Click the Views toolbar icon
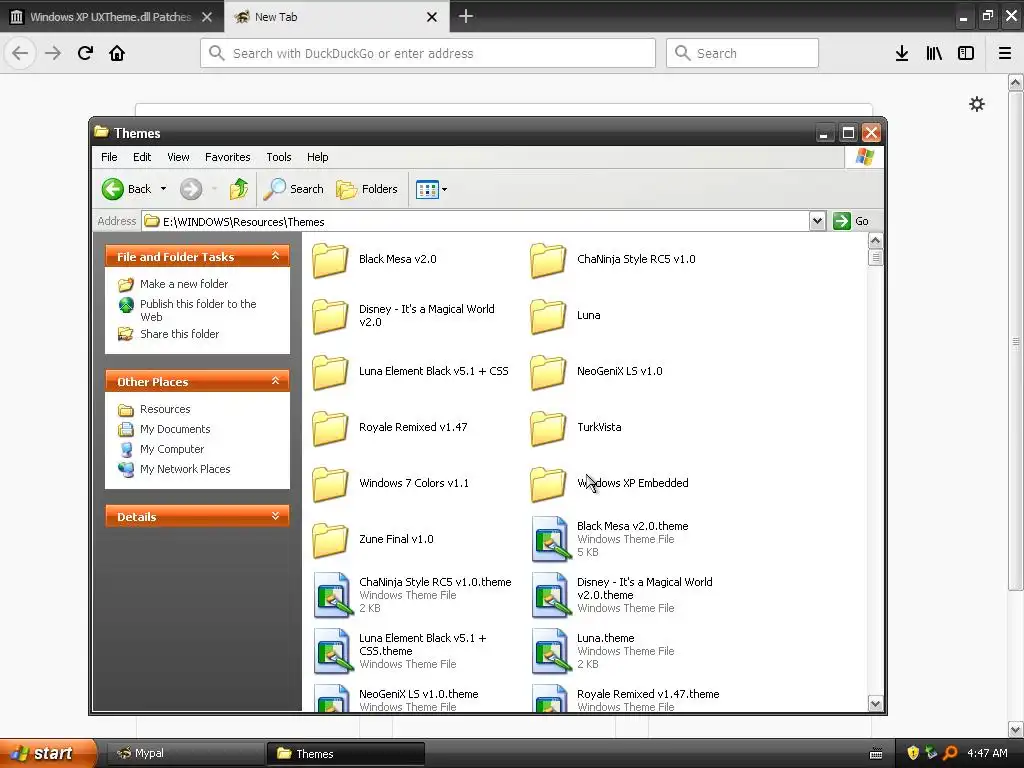The width and height of the screenshot is (1024, 768). coord(427,190)
